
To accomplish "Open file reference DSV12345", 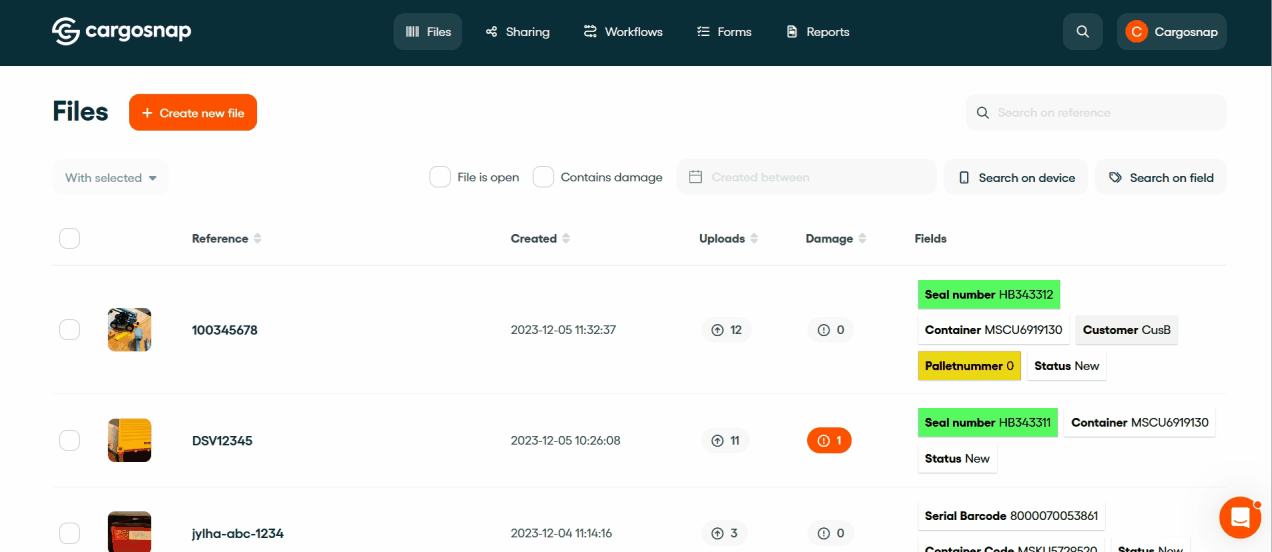I will [x=222, y=440].
